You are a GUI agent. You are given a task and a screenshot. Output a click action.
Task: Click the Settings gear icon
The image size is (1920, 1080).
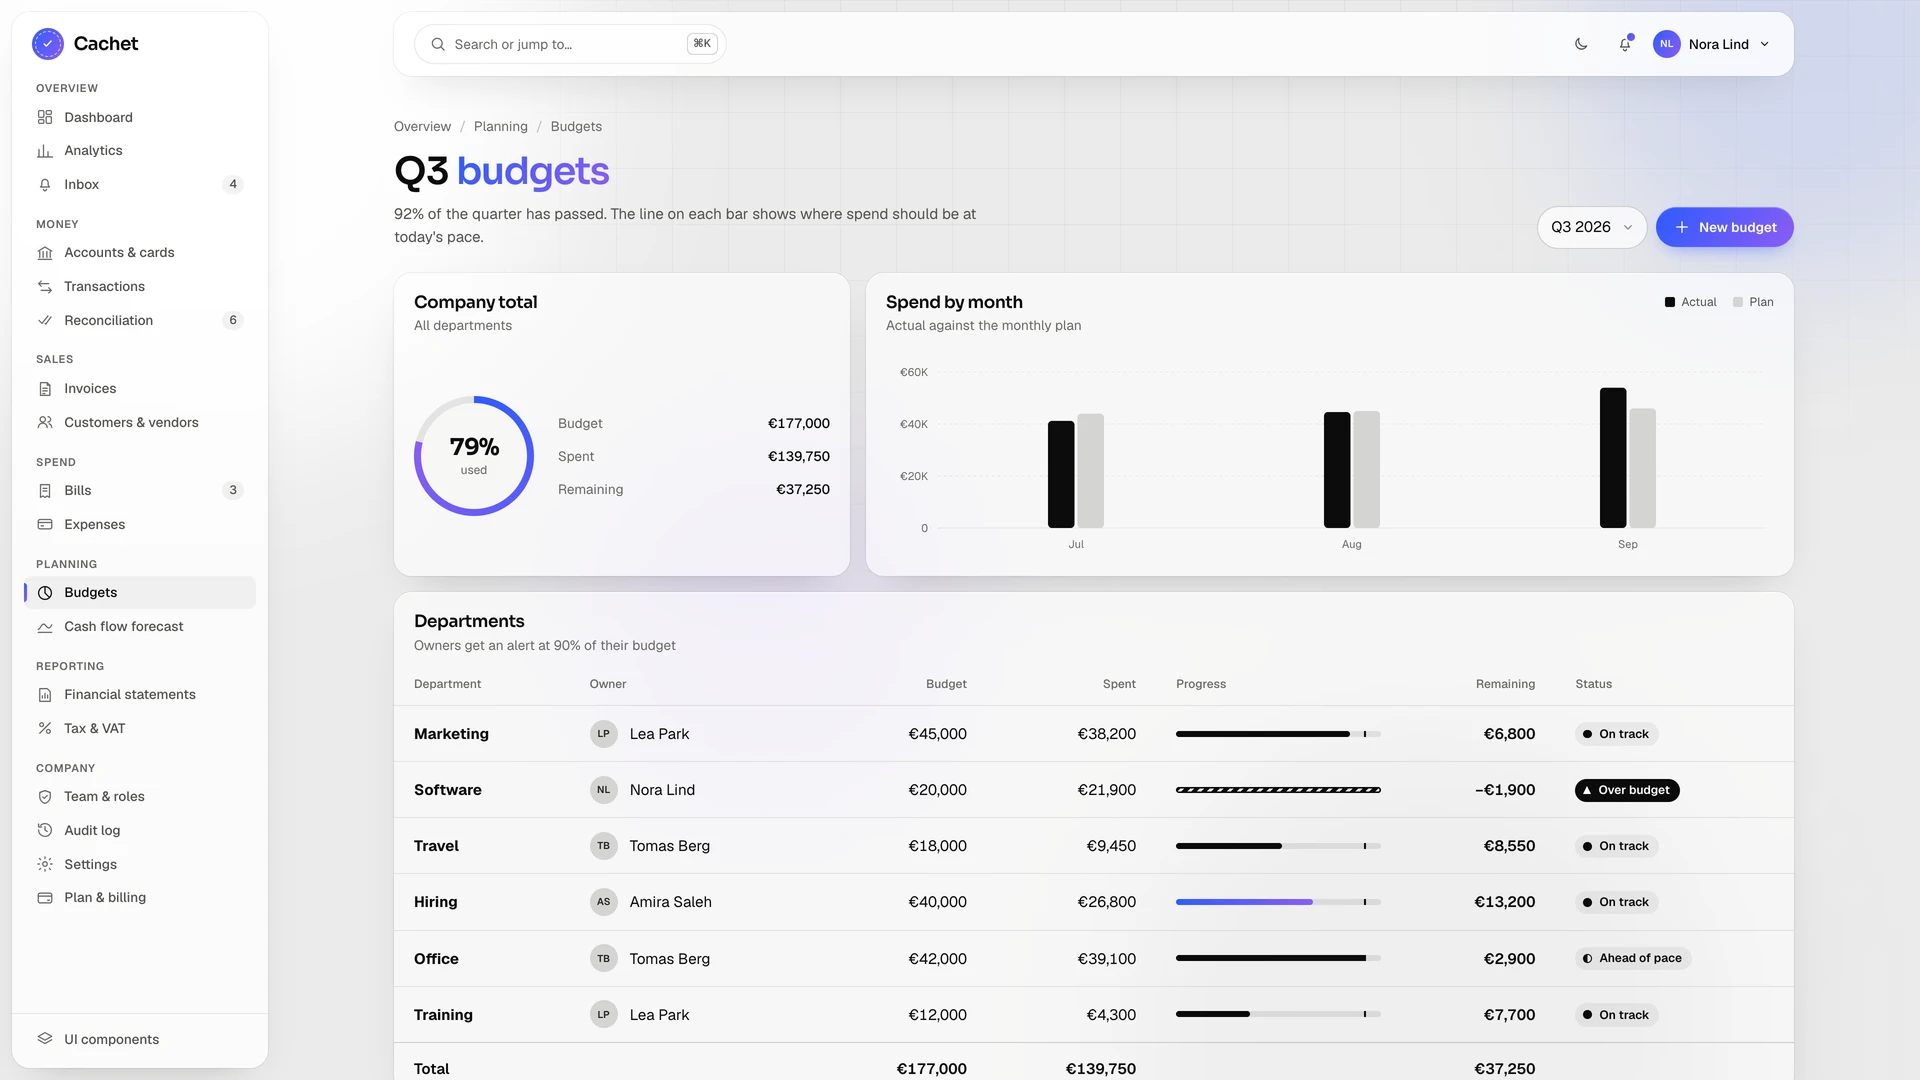(45, 865)
